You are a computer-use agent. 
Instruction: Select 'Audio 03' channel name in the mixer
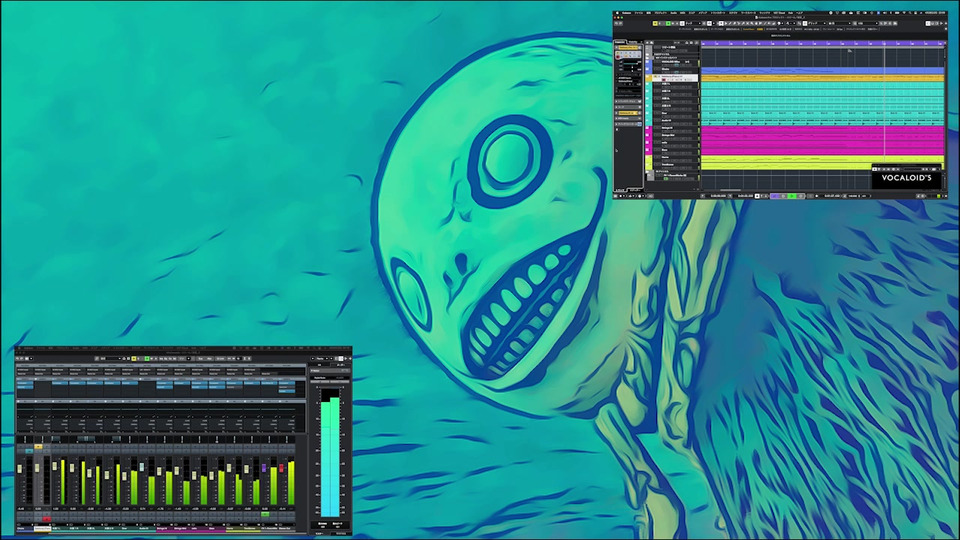pyautogui.click(x=148, y=528)
